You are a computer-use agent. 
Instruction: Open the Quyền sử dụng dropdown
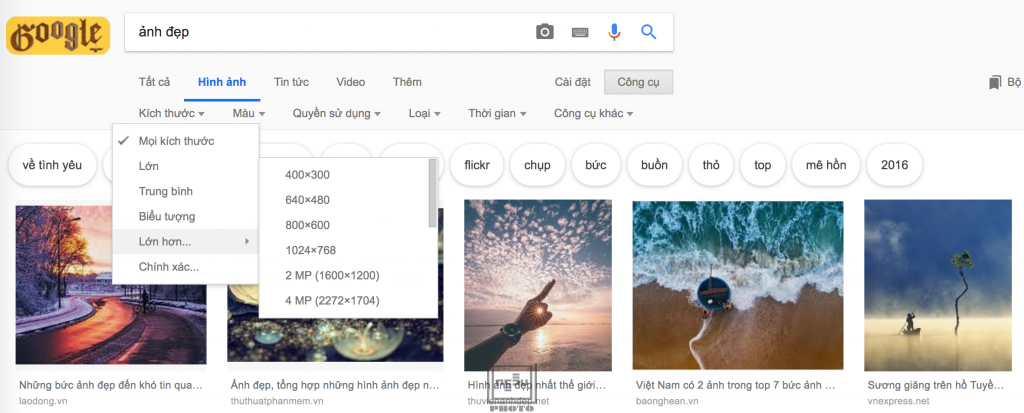(336, 114)
